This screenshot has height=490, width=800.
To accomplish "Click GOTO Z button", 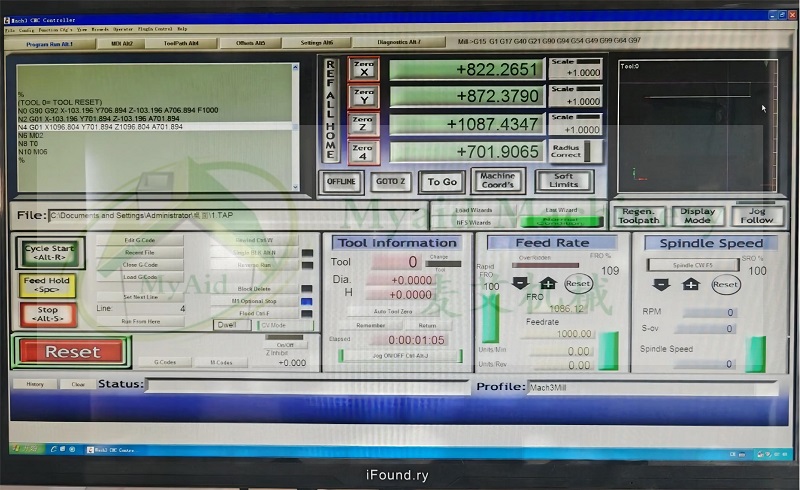I will coord(390,182).
